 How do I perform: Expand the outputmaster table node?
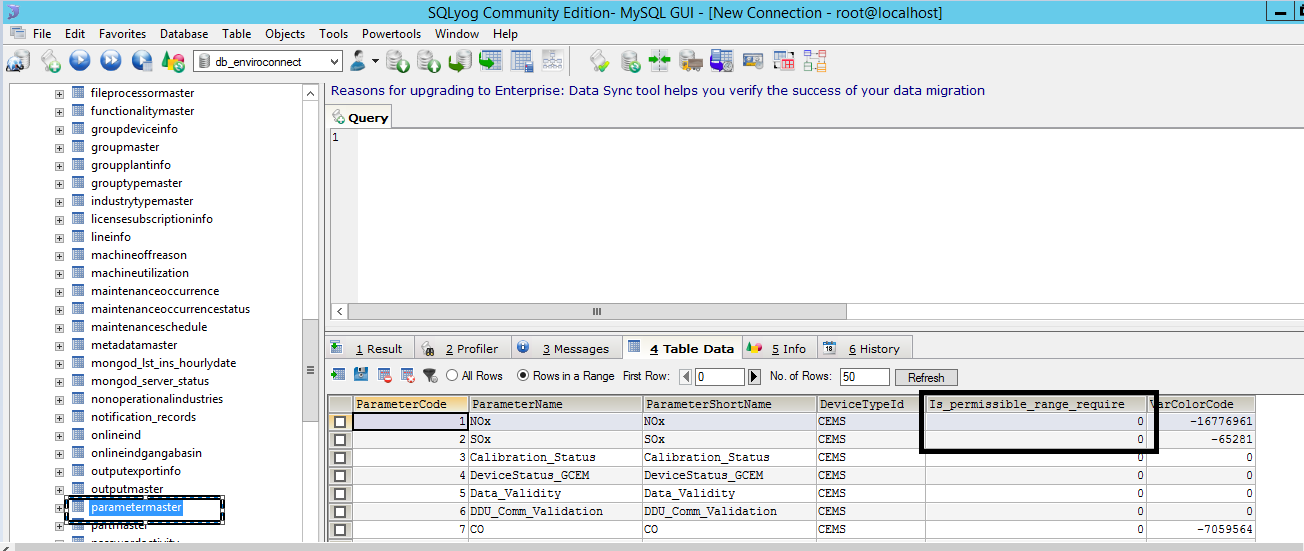59,489
